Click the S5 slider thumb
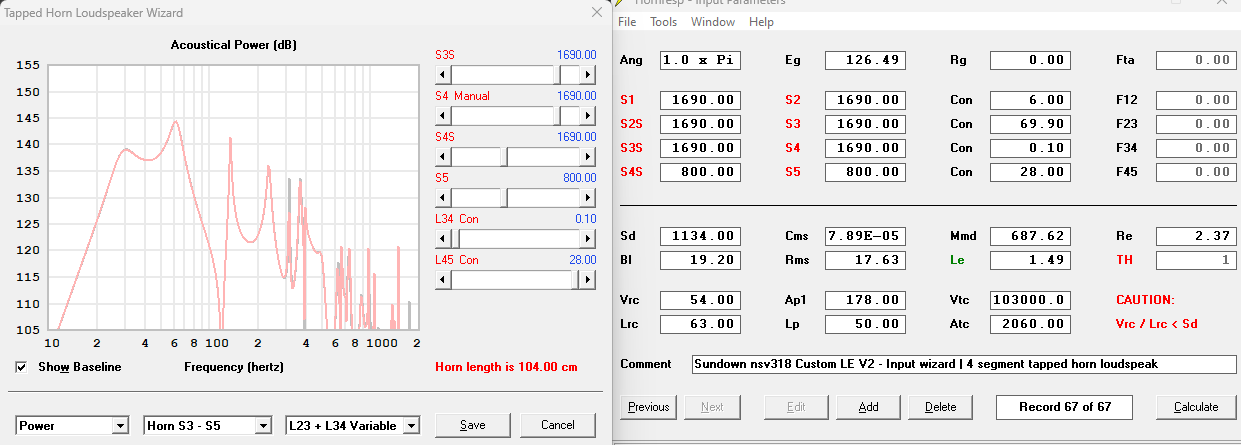 (504, 197)
